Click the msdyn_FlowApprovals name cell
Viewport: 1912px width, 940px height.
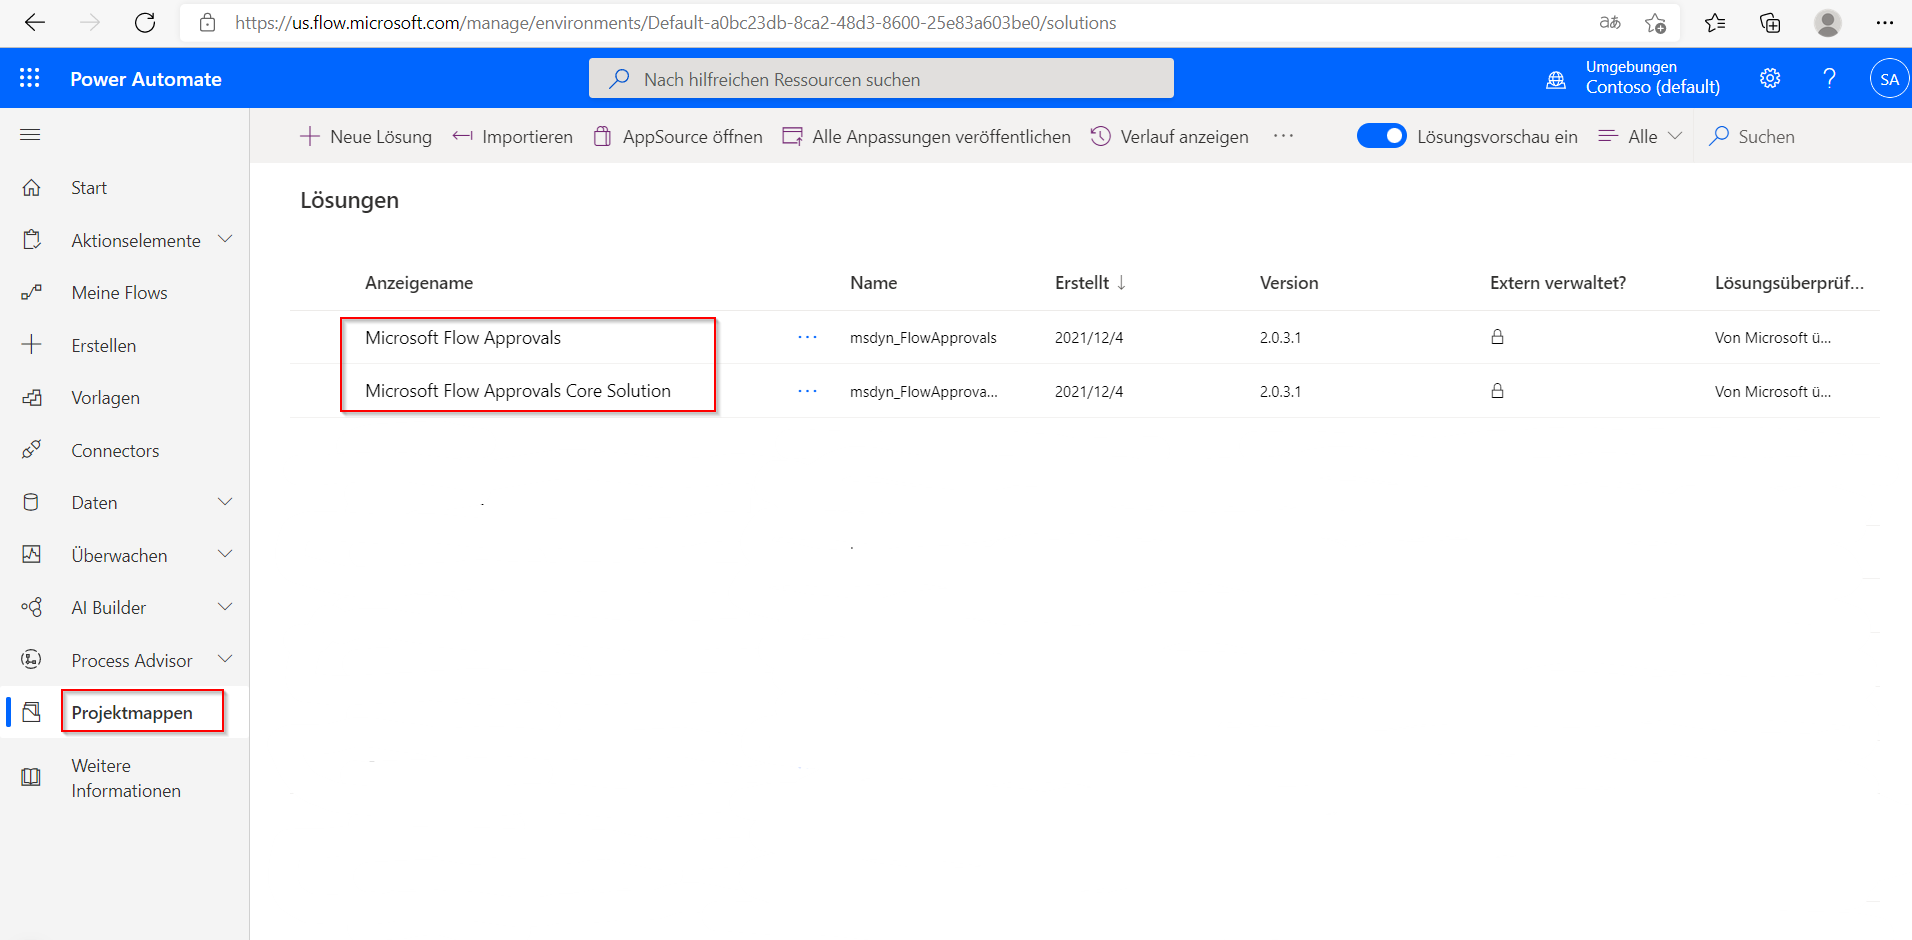923,338
